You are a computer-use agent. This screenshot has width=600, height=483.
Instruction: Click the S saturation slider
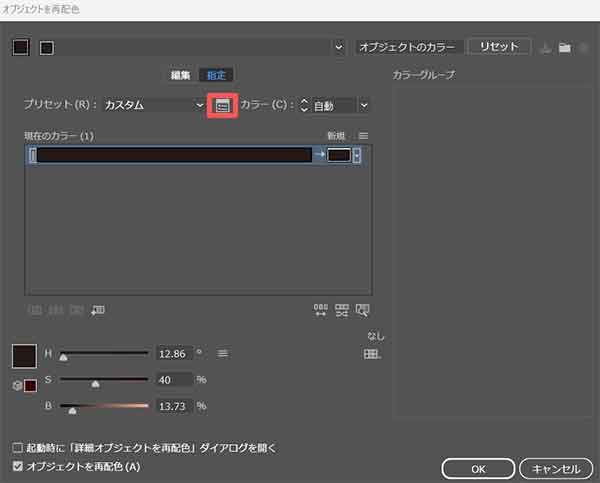click(104, 380)
